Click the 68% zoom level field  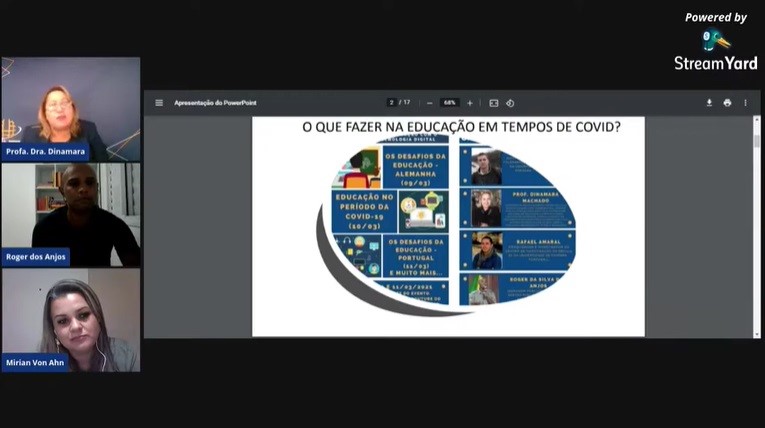point(449,103)
